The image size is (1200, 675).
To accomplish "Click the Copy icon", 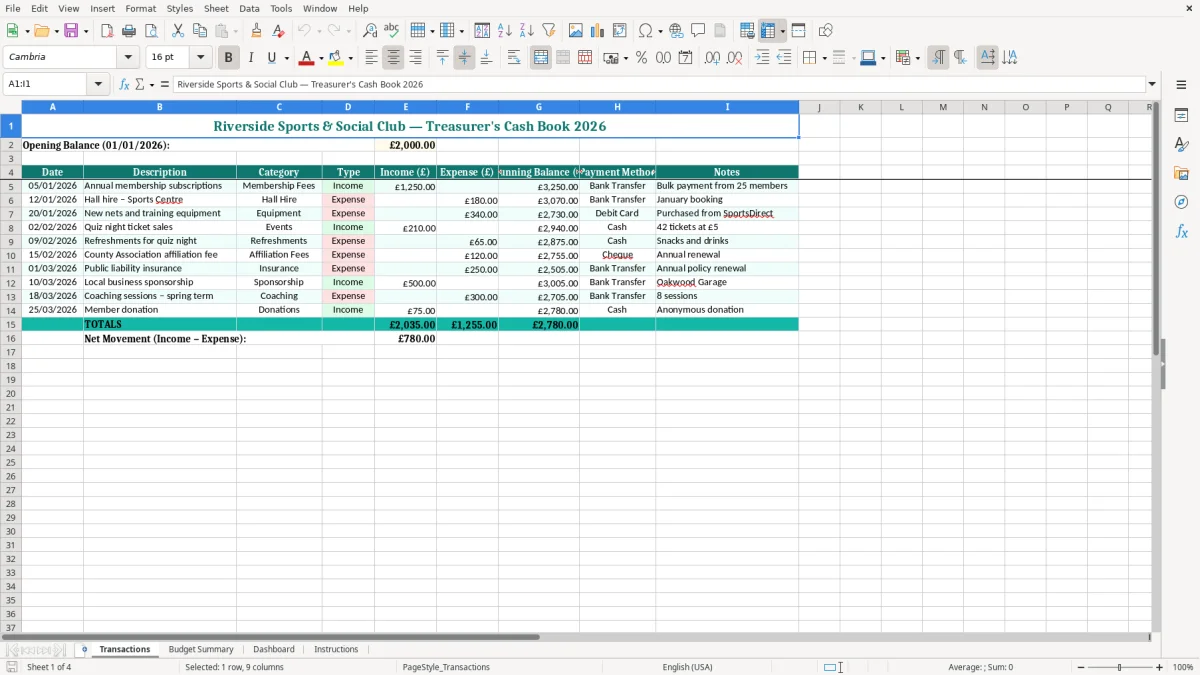I will (200, 31).
